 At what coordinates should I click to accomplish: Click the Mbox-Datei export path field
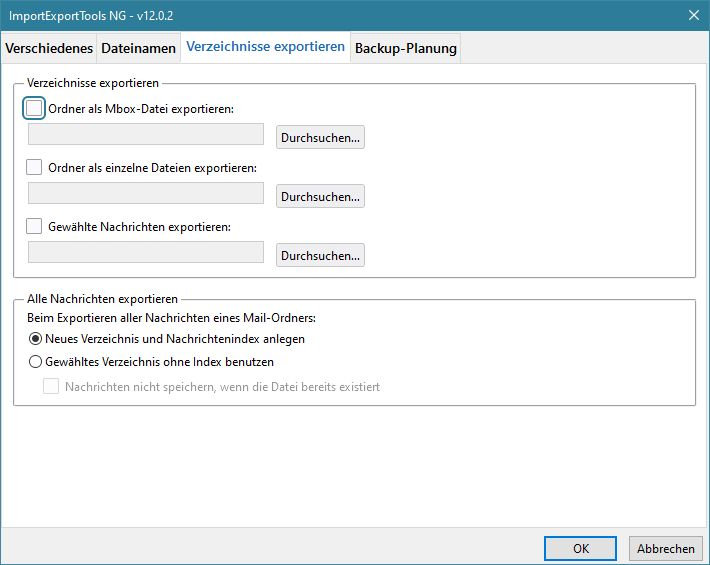[146, 135]
